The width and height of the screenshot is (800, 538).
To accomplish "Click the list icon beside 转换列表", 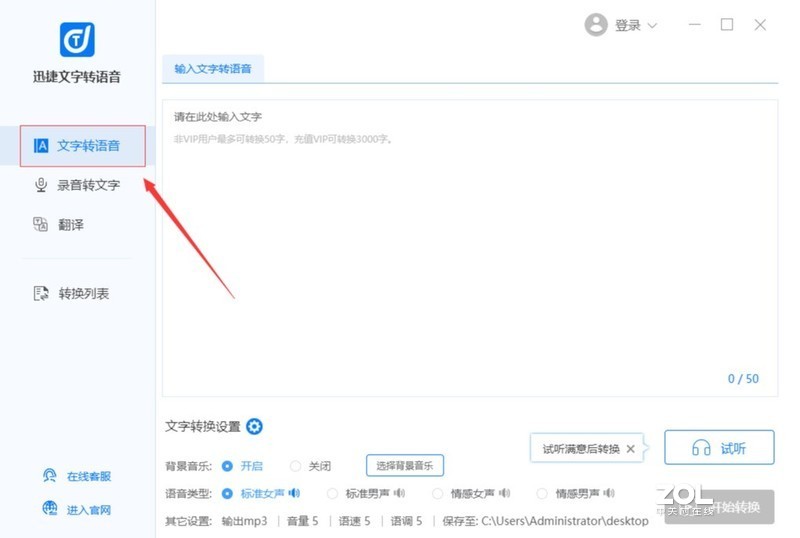I will pos(41,294).
